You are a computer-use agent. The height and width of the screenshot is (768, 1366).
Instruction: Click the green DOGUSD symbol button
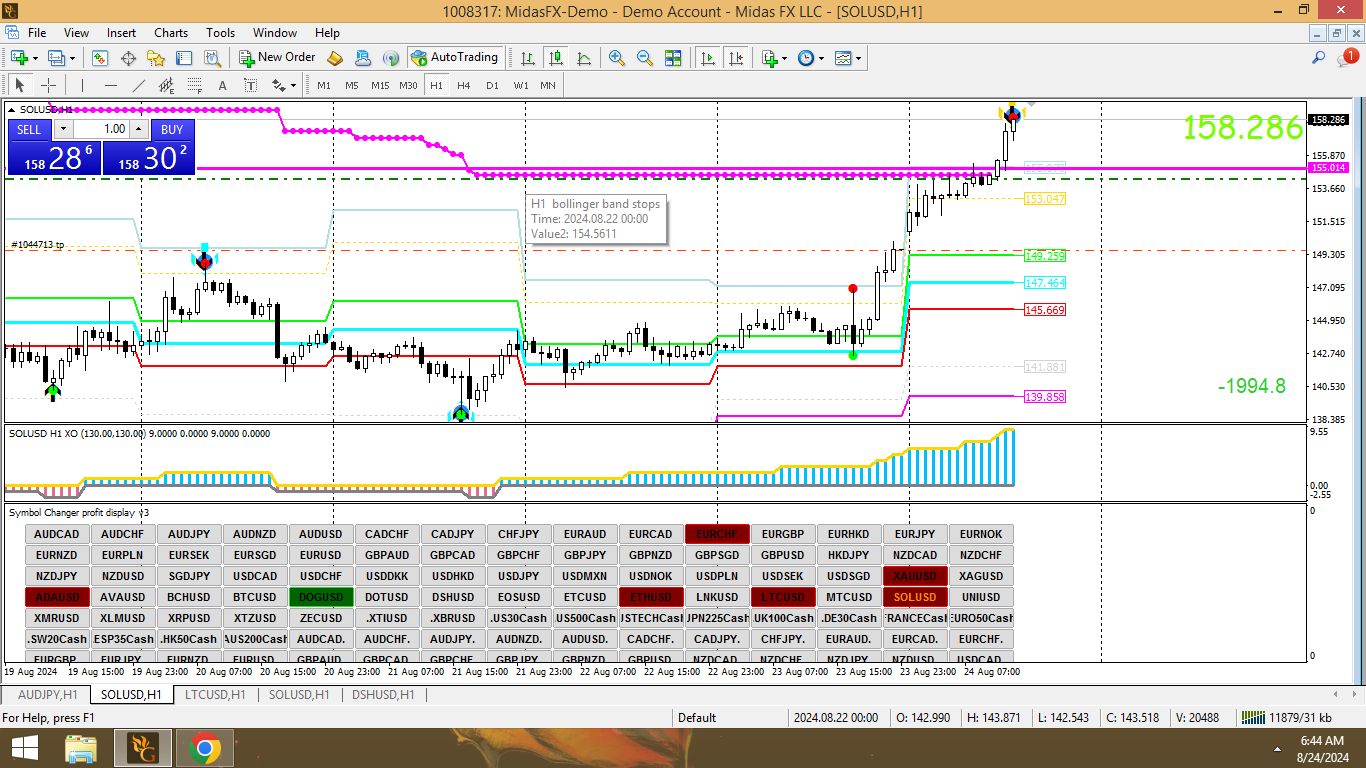(x=321, y=597)
